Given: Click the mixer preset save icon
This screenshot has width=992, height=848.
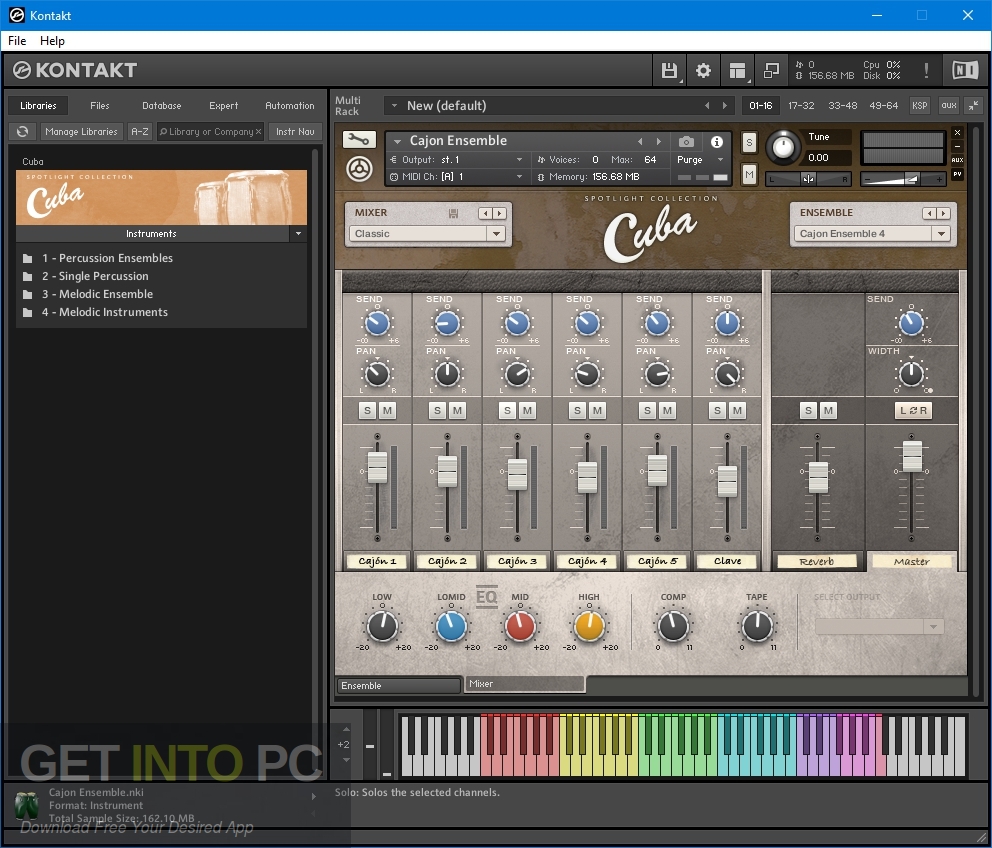Looking at the screenshot, I should pos(454,213).
